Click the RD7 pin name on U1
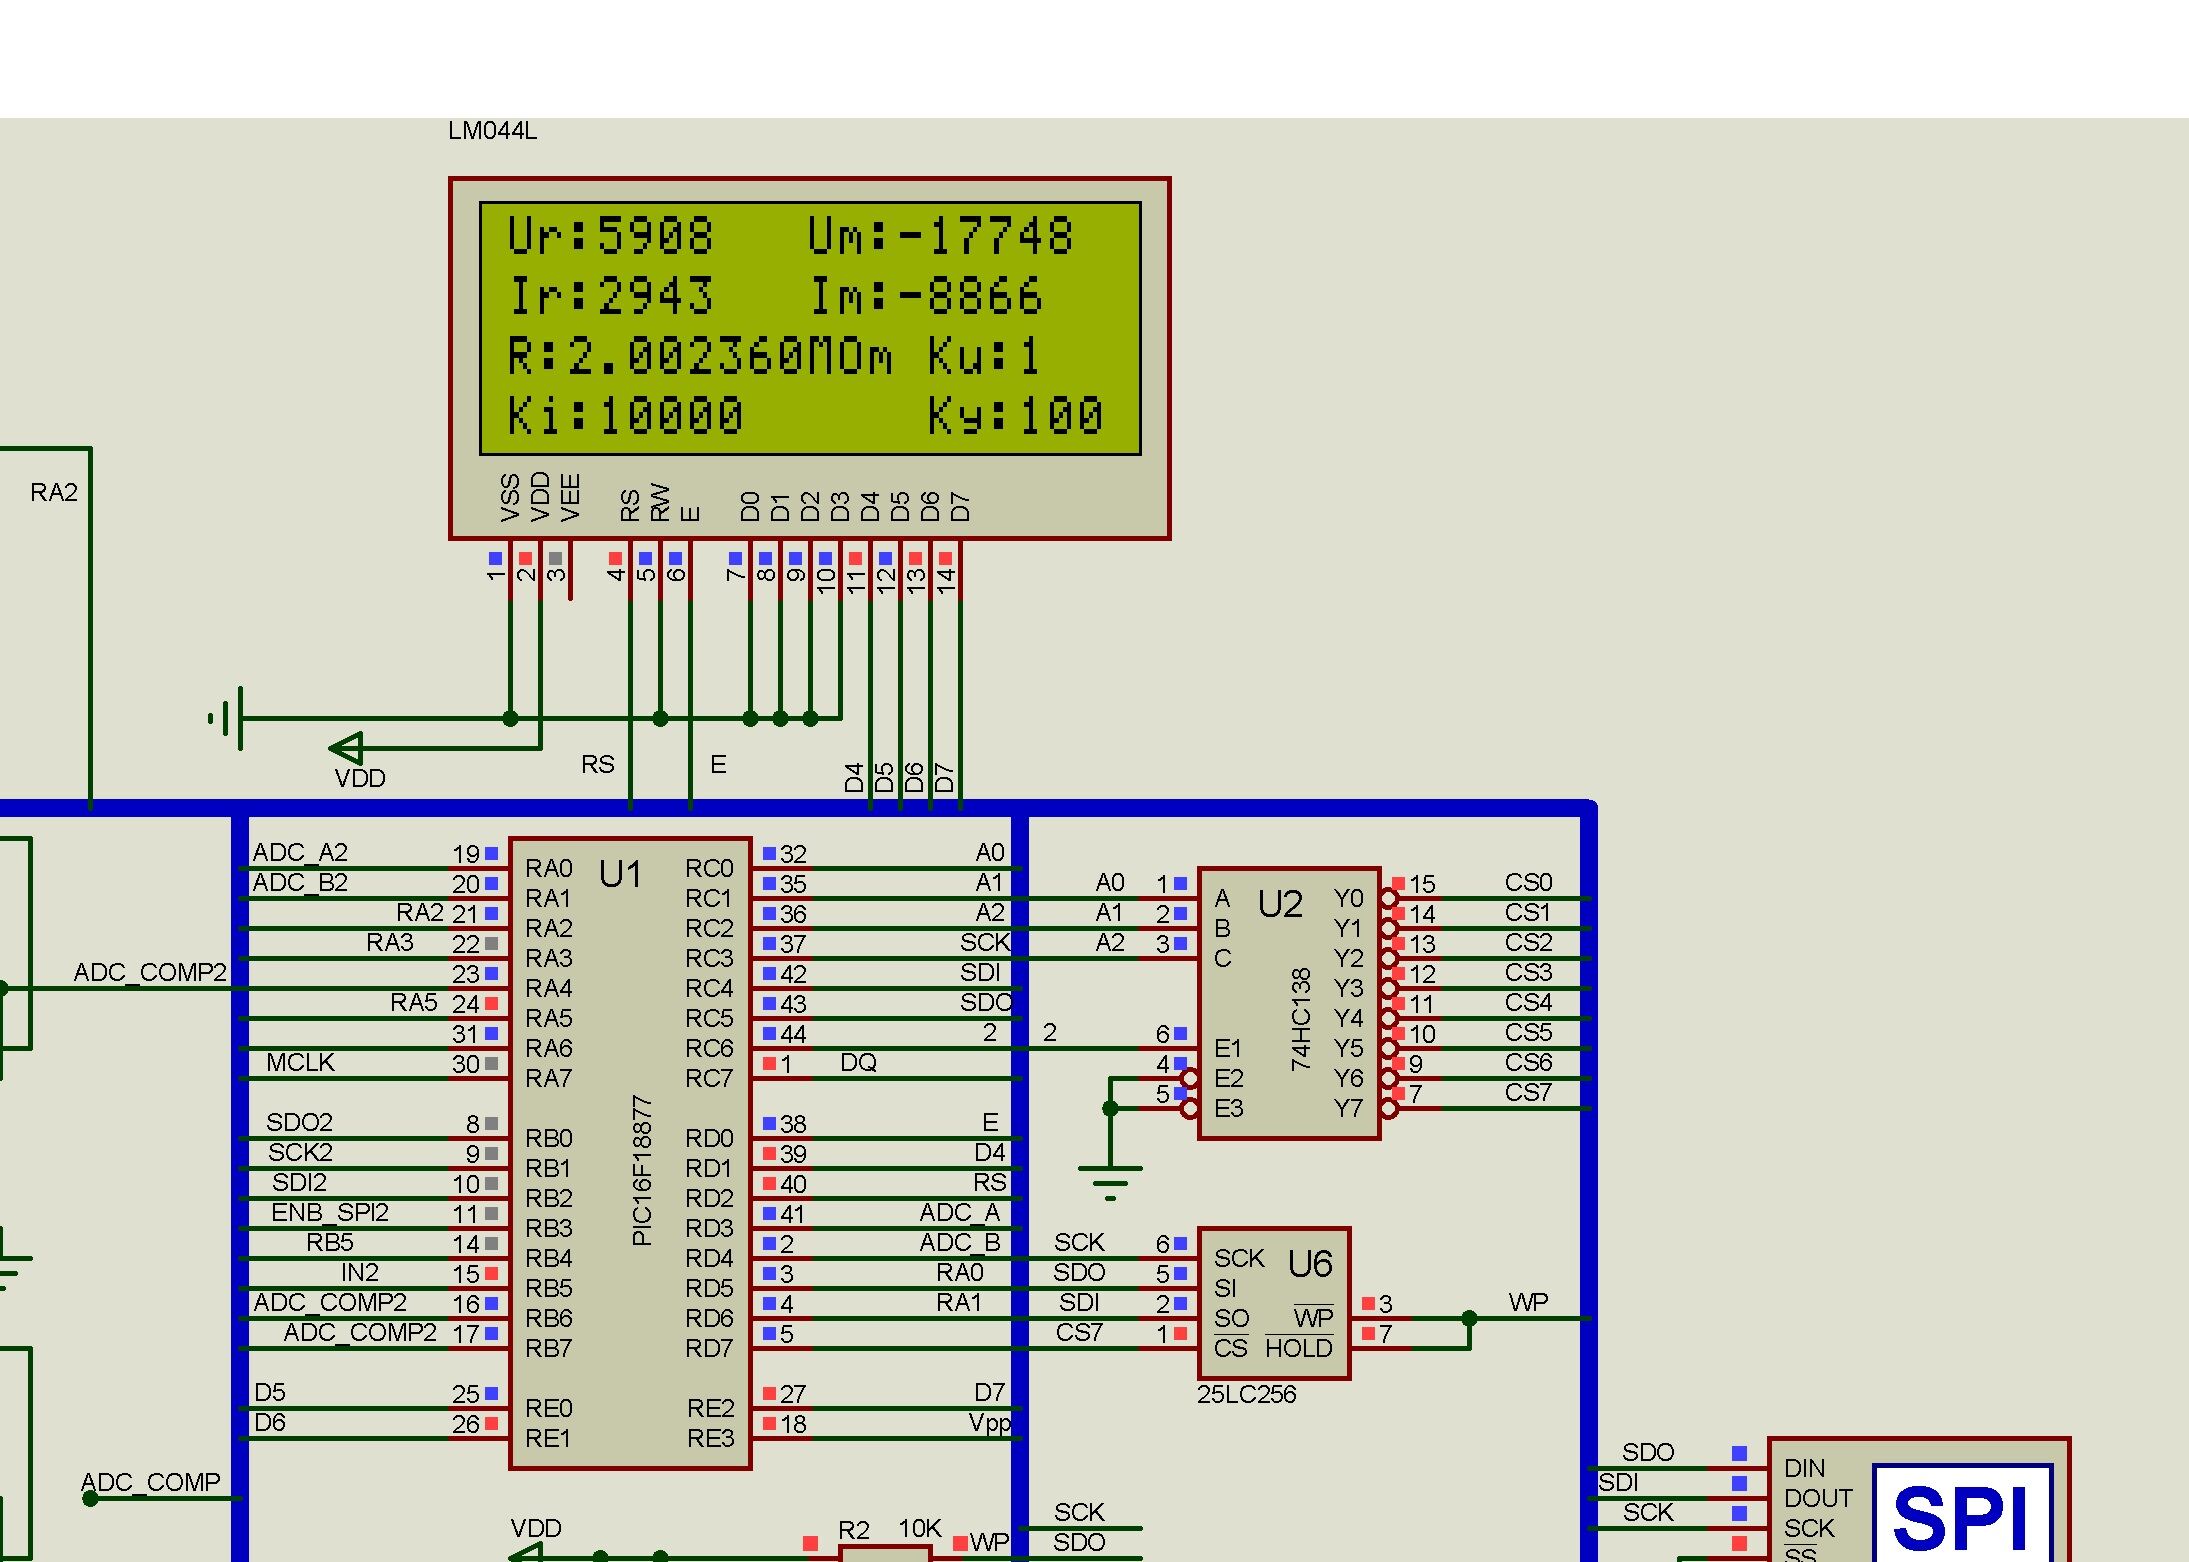This screenshot has width=2189, height=1562. point(709,1348)
